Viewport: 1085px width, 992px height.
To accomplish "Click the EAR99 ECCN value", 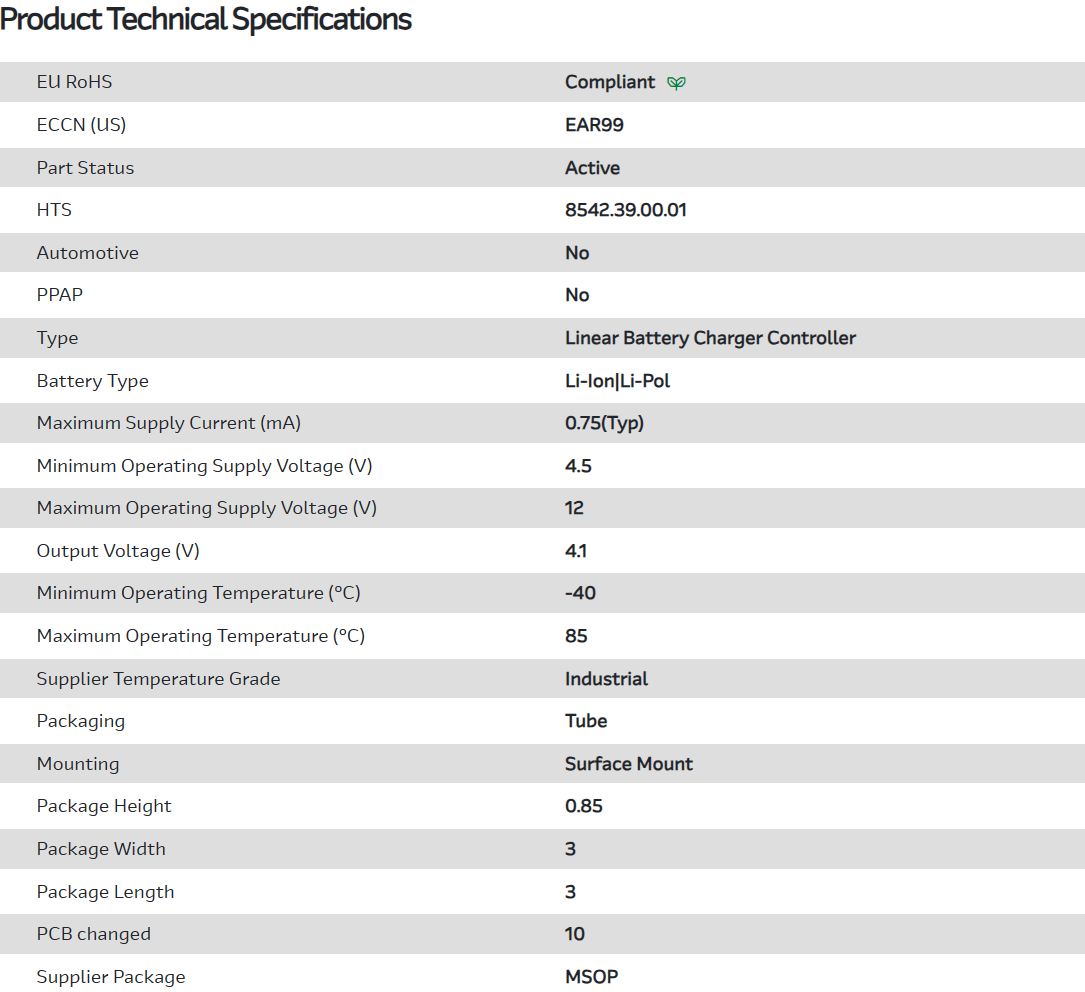I will pyautogui.click(x=594, y=125).
